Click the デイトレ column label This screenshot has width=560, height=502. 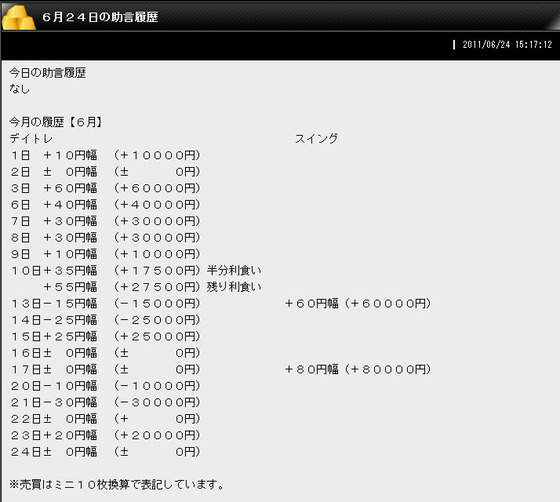coord(31,139)
